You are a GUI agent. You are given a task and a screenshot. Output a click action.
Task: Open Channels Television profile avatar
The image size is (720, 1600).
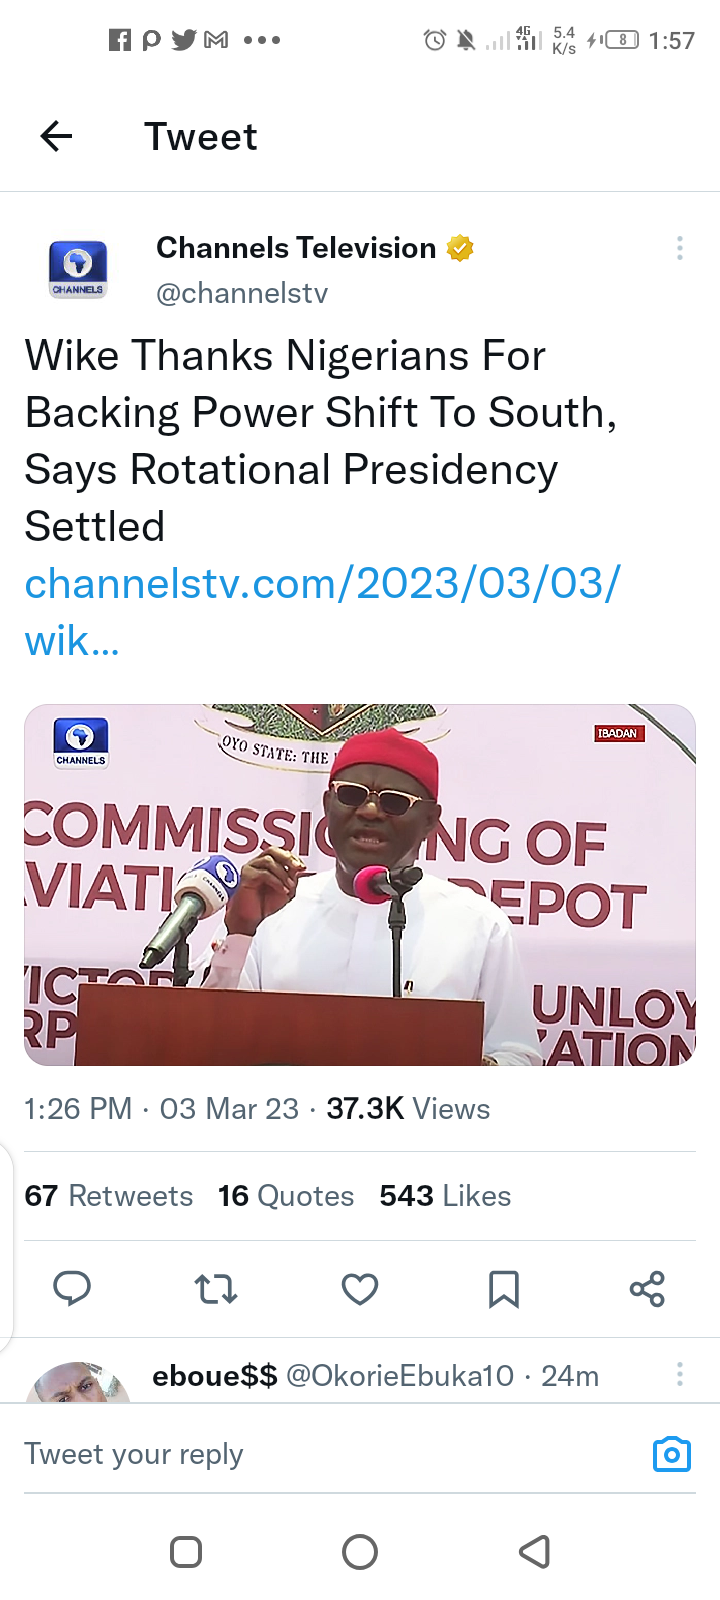[x=78, y=269]
